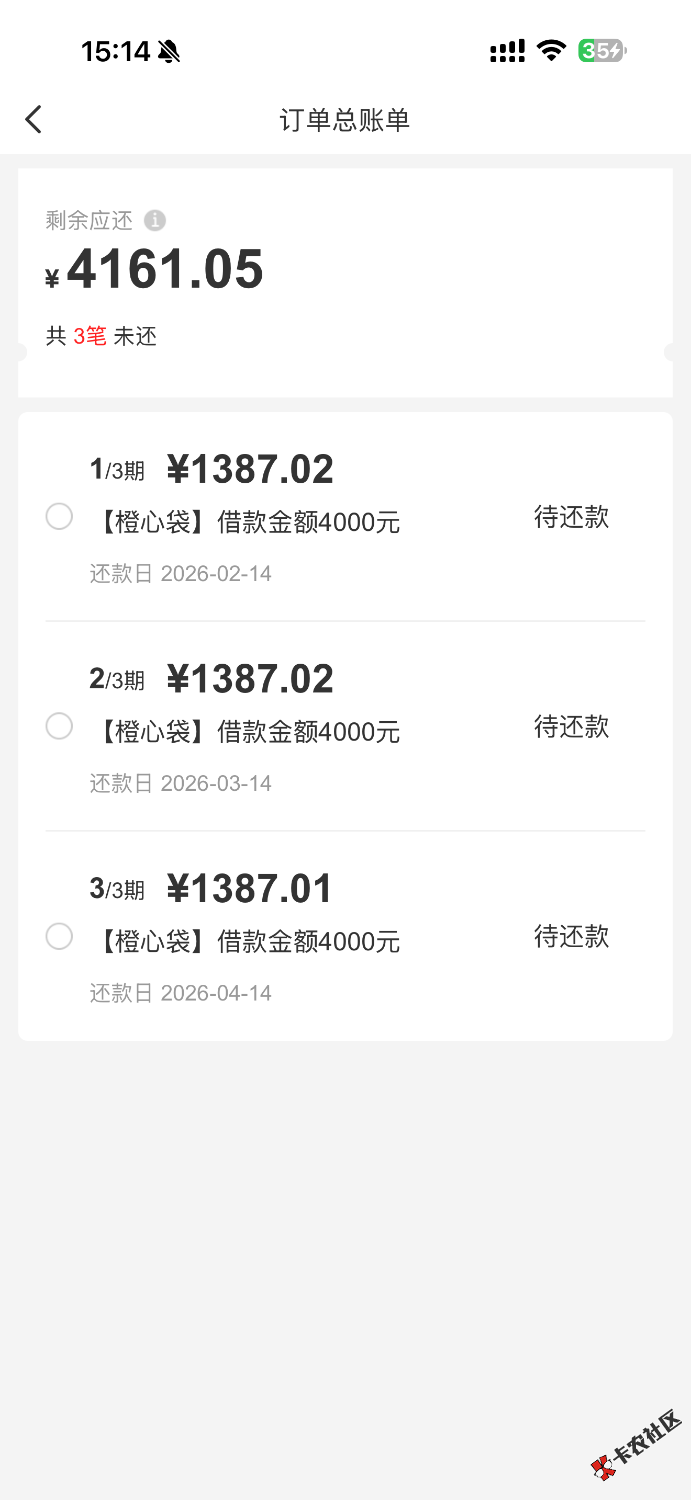This screenshot has height=1500, width=691.
Task: Select the 1/3期 installment radio button
Action: 59,517
